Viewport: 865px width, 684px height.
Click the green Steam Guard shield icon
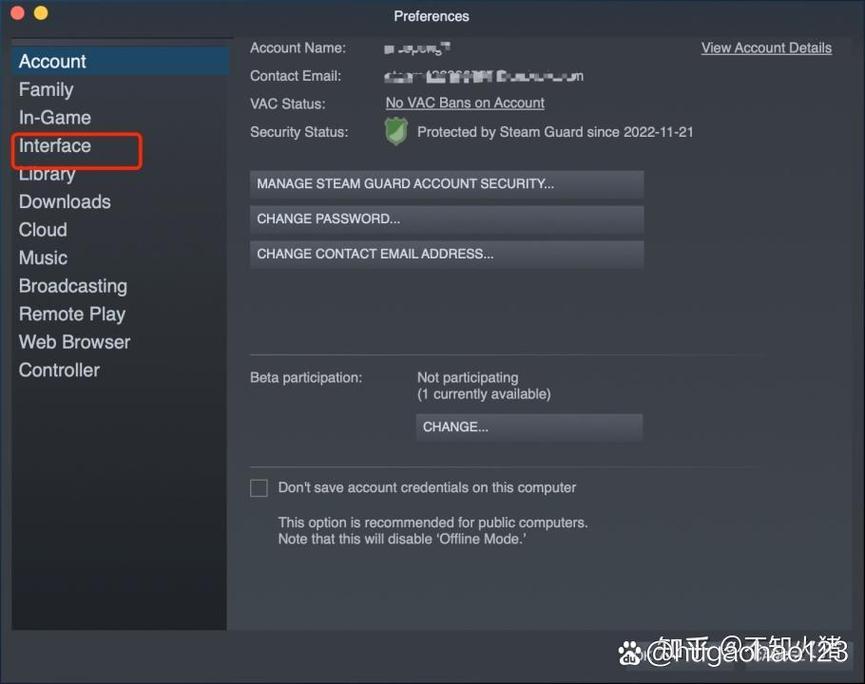[396, 132]
